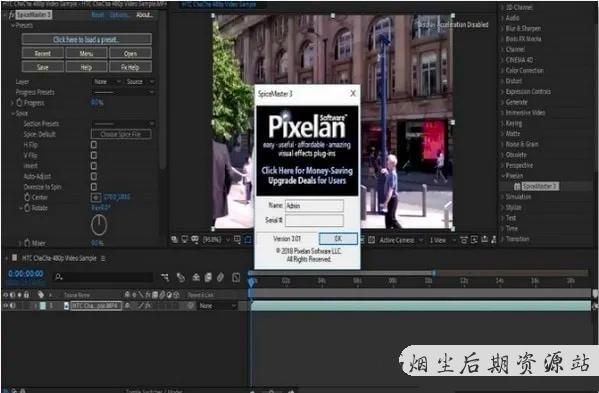The height and width of the screenshot is (393, 599).
Task: Open the HTC ChaCha comp tab menu
Action: click(103, 259)
